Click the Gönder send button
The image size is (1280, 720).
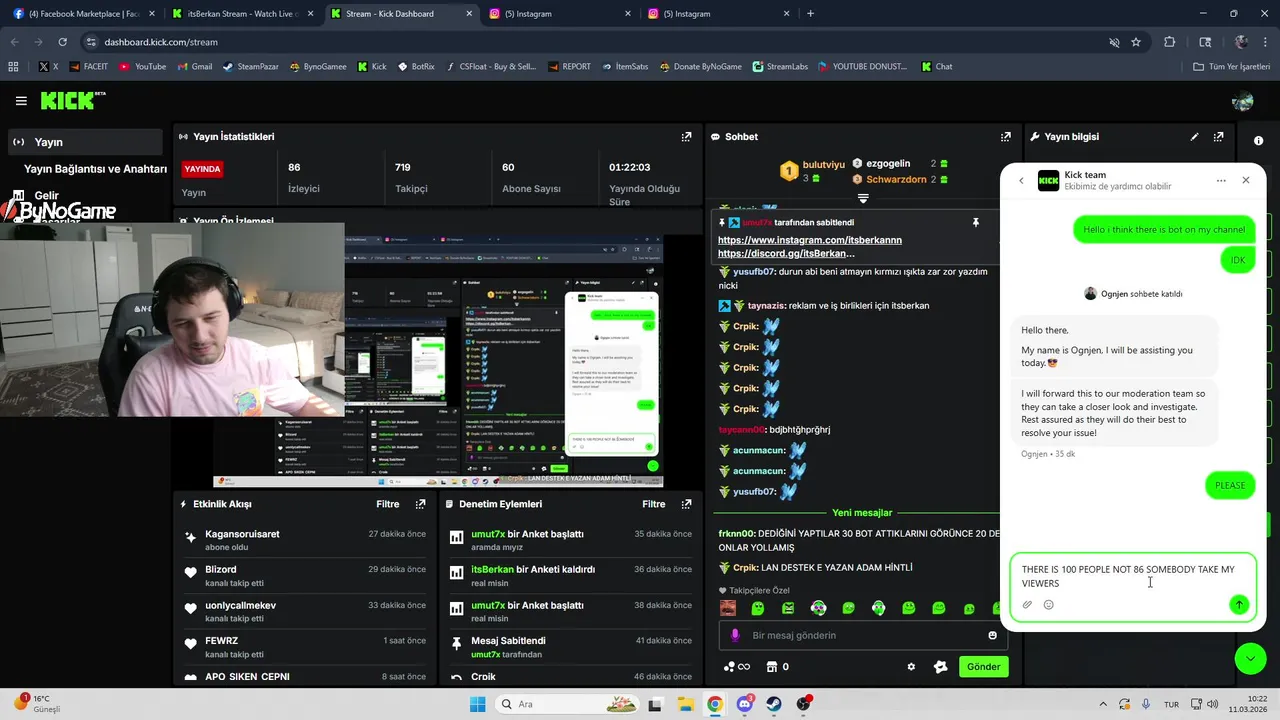click(983, 667)
